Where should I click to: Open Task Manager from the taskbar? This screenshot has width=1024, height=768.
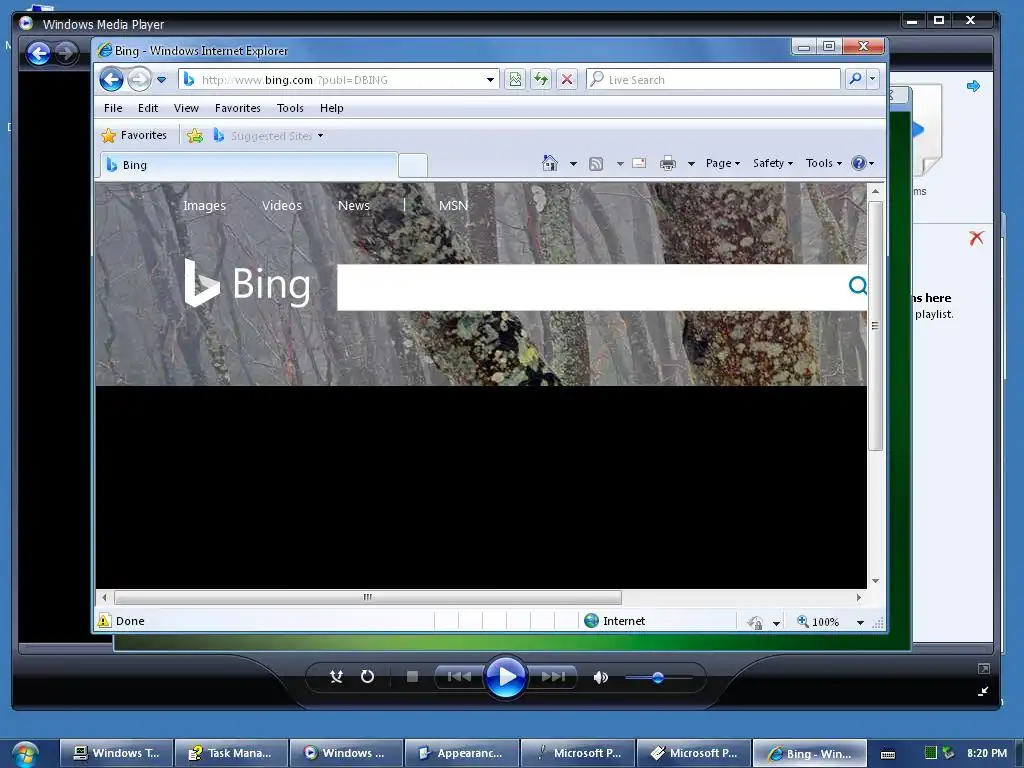pos(232,753)
